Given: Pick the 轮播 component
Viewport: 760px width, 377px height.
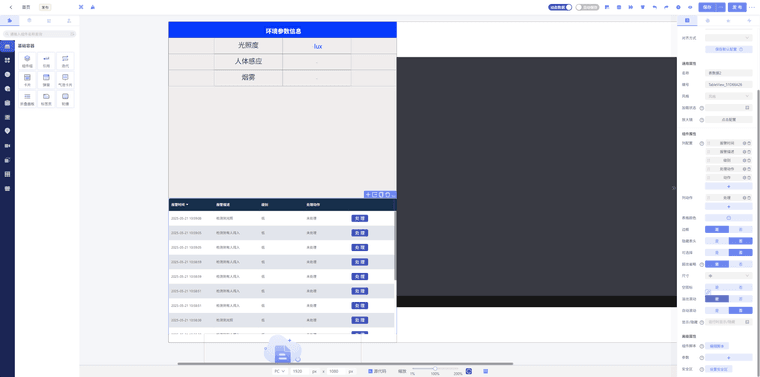Looking at the screenshot, I should click(65, 99).
